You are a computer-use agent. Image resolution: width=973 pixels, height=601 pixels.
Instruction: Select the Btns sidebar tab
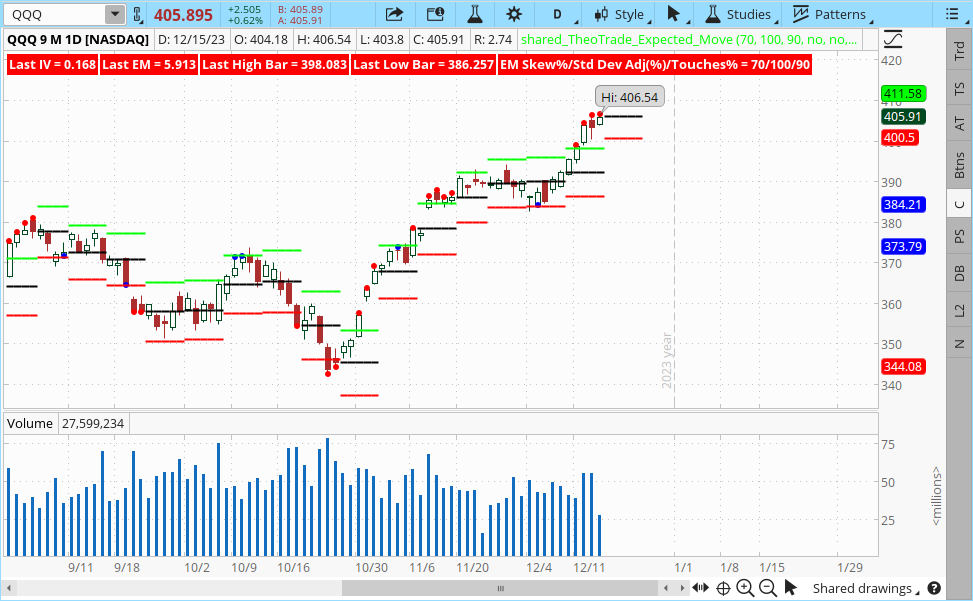tap(960, 163)
